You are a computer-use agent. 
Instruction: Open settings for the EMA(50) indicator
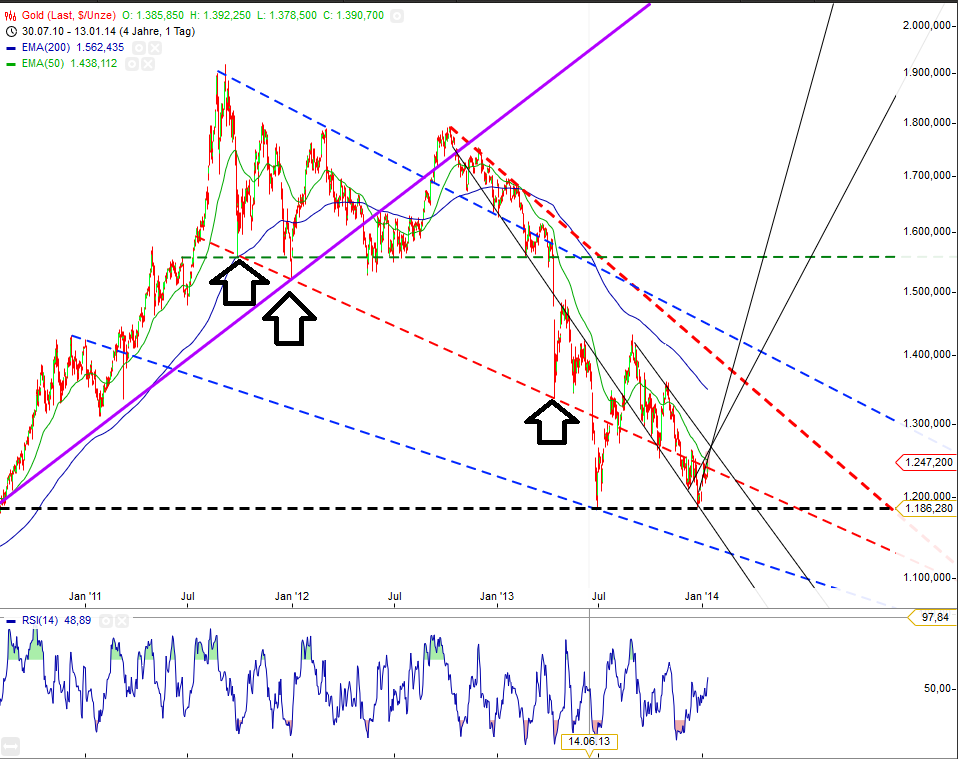[131, 63]
